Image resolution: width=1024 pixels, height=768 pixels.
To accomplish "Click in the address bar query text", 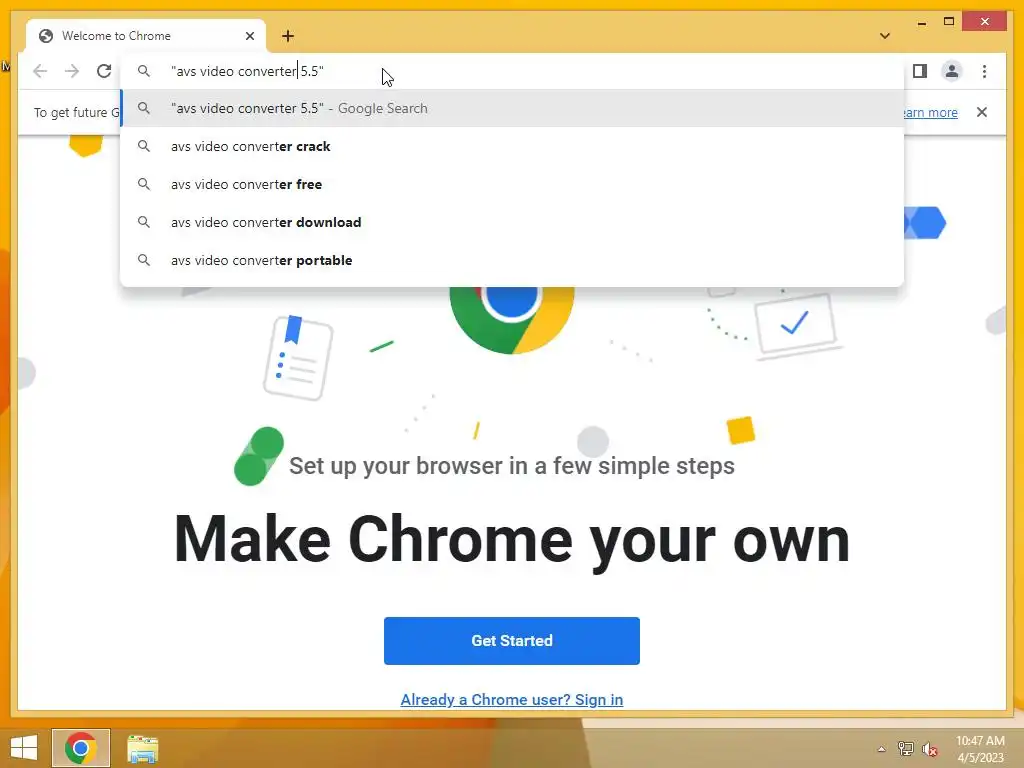I will point(247,71).
